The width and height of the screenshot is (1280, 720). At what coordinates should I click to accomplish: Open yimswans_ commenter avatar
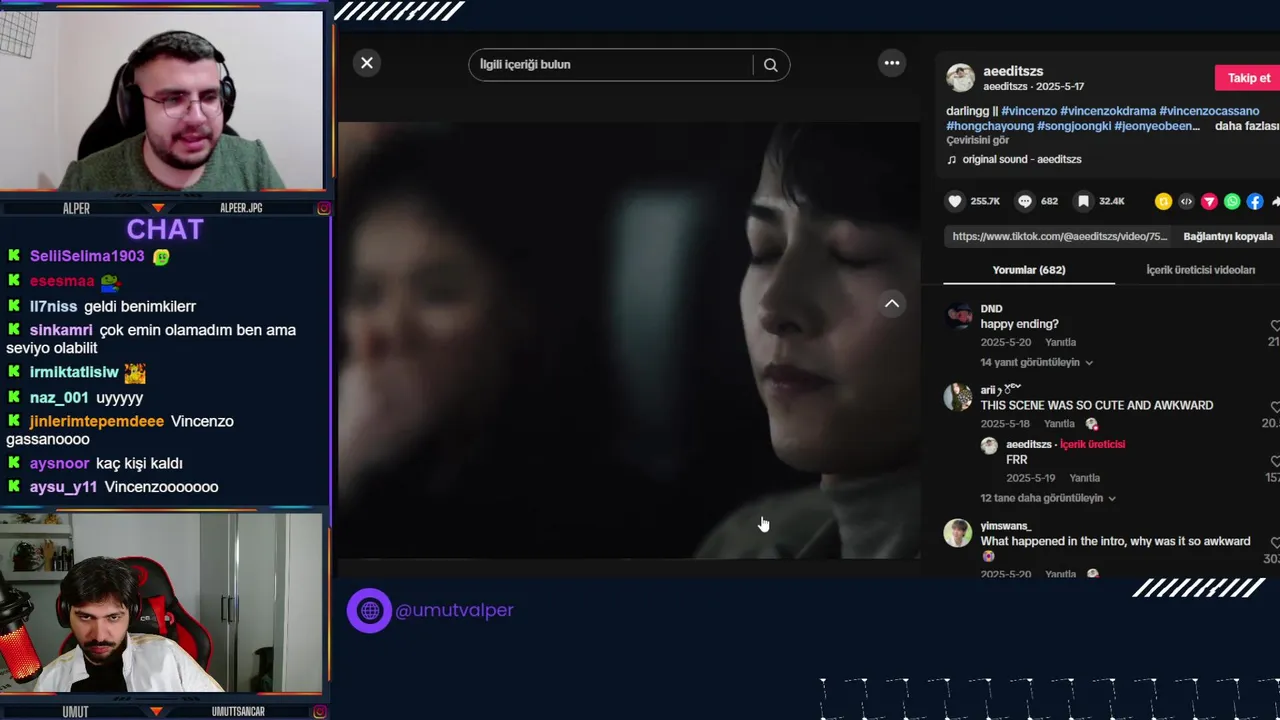pyautogui.click(x=958, y=533)
